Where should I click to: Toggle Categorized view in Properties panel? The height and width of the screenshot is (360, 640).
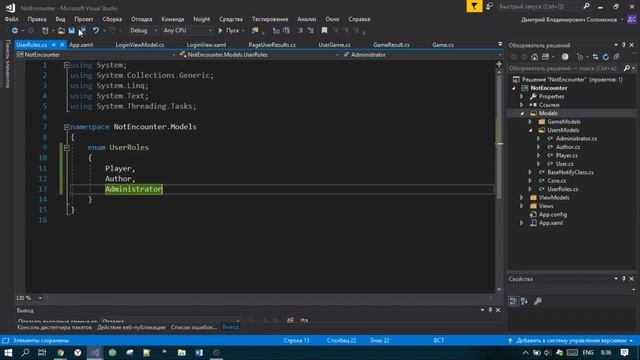513,301
